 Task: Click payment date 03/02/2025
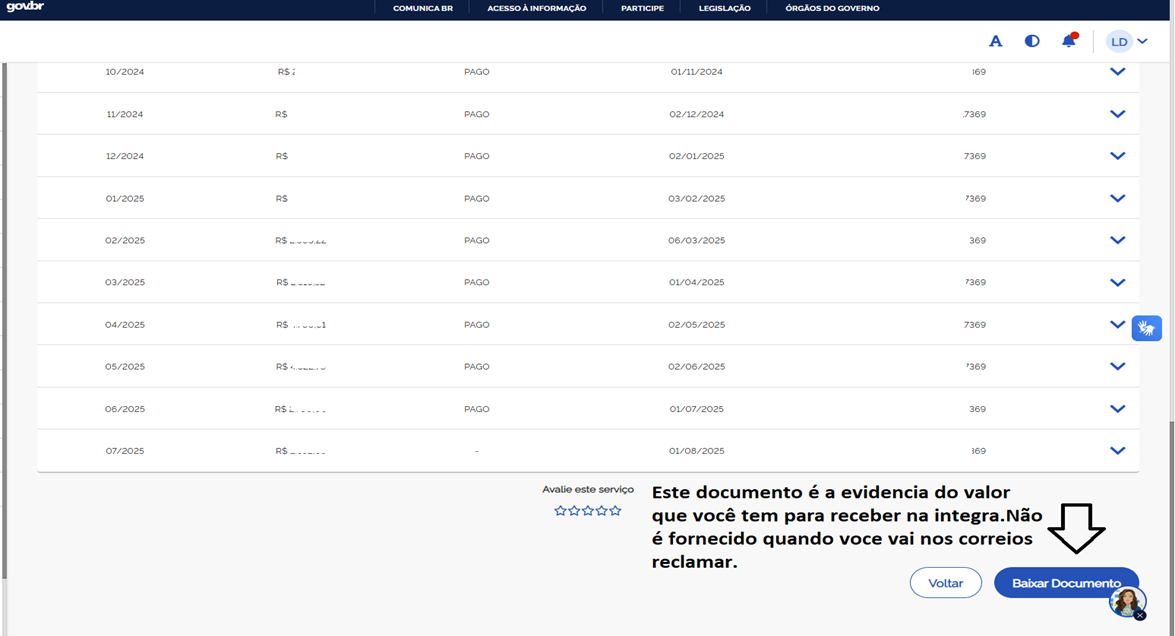(696, 199)
